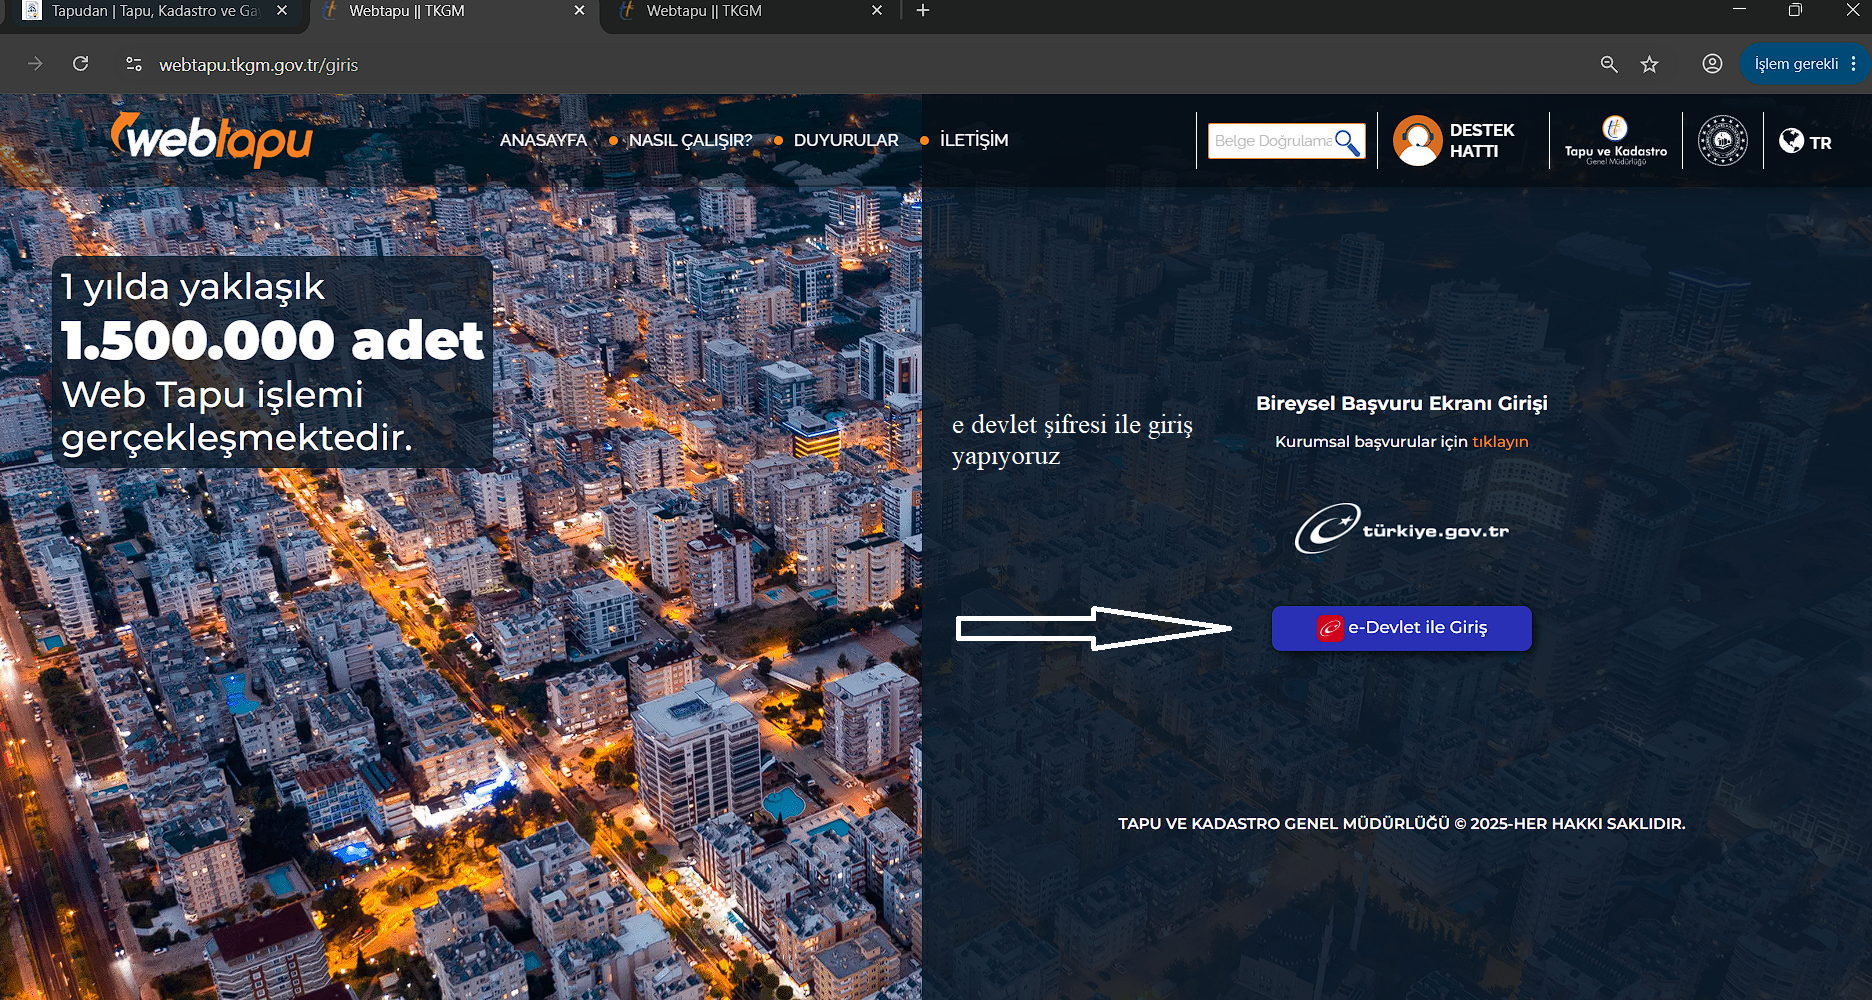
Task: Click the DESTEK HATTI support agent icon
Action: click(1418, 140)
